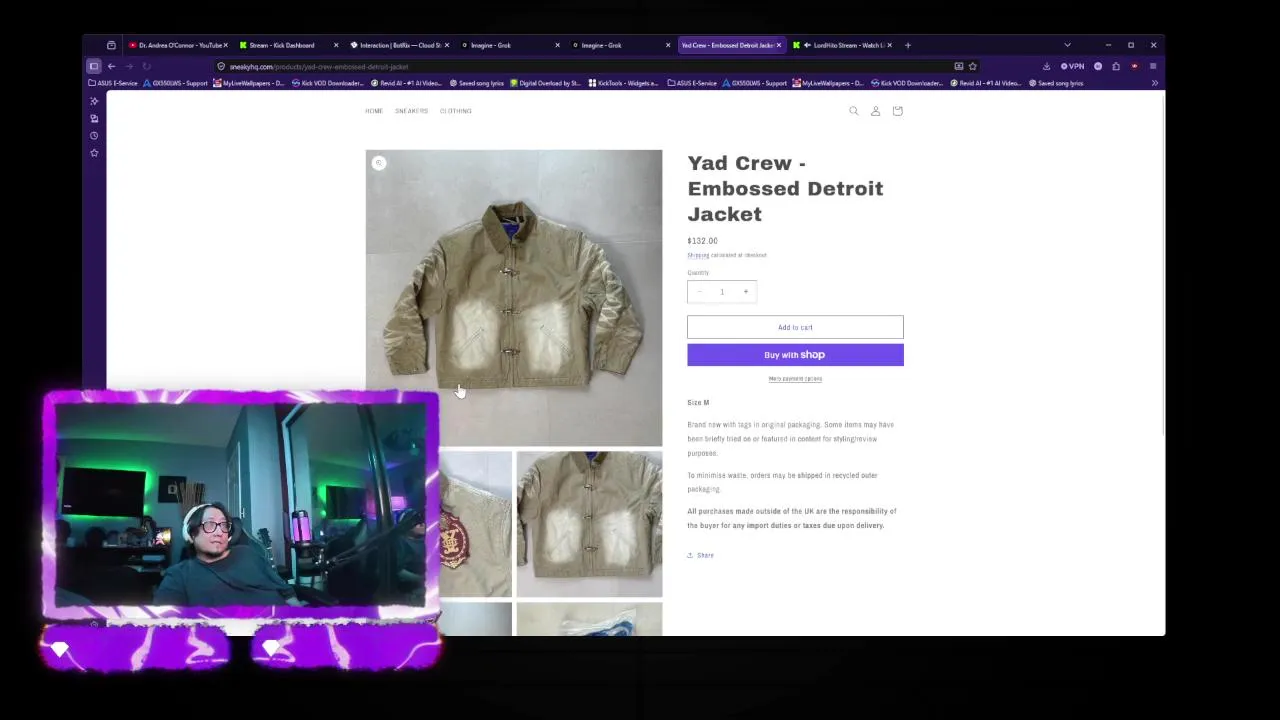This screenshot has height=720, width=1280.
Task: Open the Bookmarks star sidebar icon
Action: coord(94,153)
